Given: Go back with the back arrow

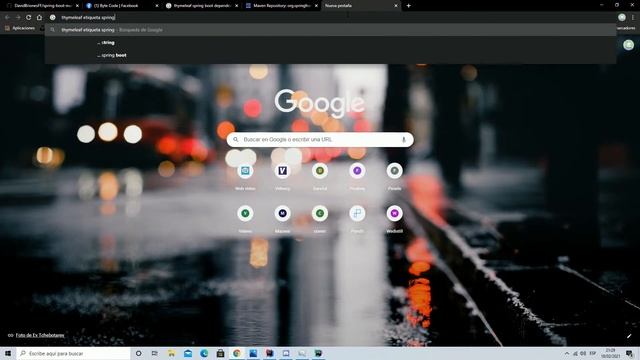Looking at the screenshot, I should [7, 18].
